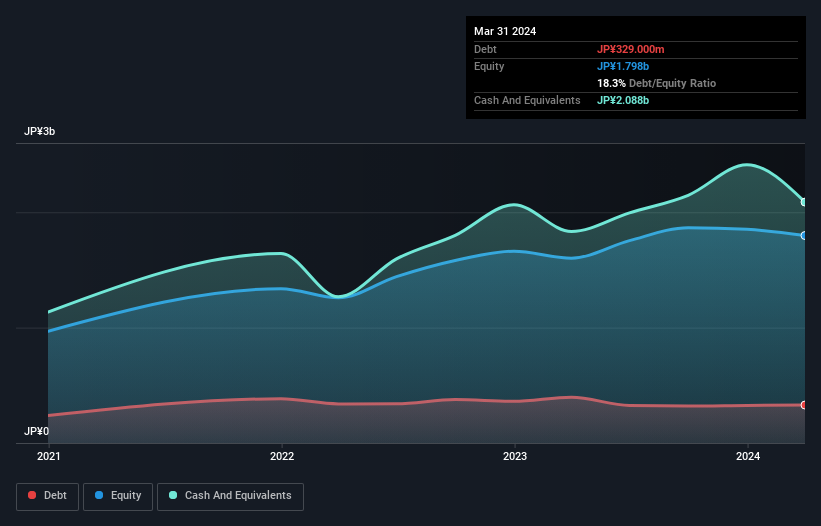This screenshot has width=821, height=526.
Task: Click the teal Cash endpoint marker
Action: tap(804, 202)
